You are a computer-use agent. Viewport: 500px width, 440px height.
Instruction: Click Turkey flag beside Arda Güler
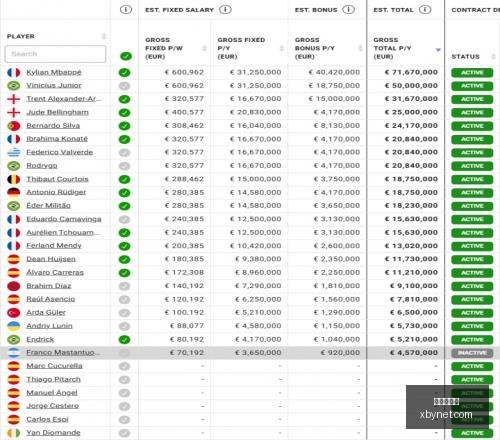[14, 313]
